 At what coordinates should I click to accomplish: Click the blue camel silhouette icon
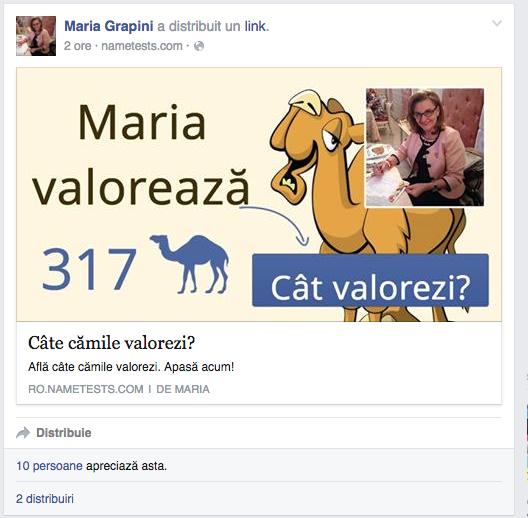point(190,264)
